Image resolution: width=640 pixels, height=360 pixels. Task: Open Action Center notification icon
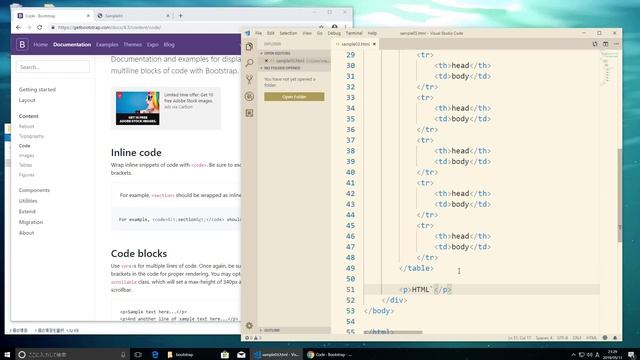point(631,354)
